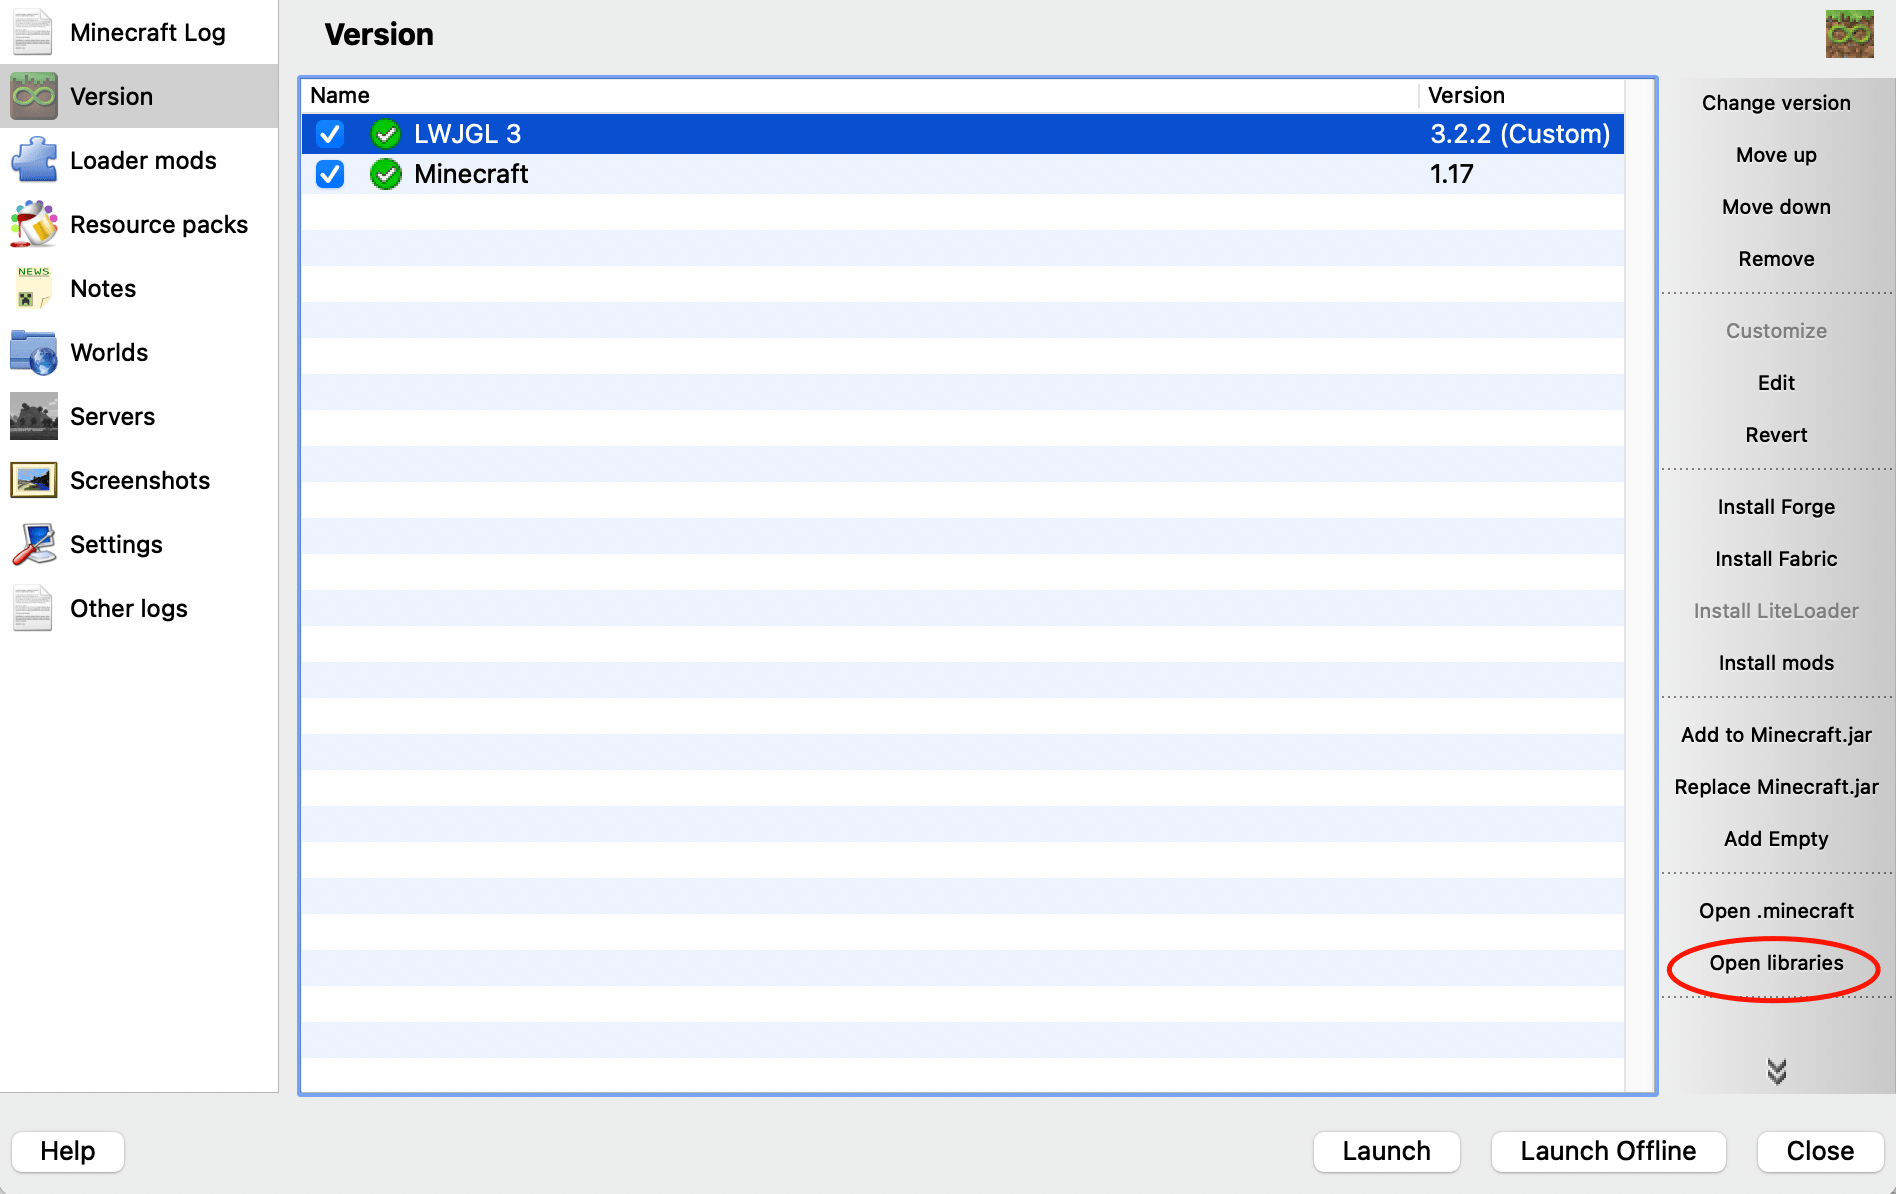Click the Worlds globe folder icon
The image size is (1896, 1194).
point(33,352)
